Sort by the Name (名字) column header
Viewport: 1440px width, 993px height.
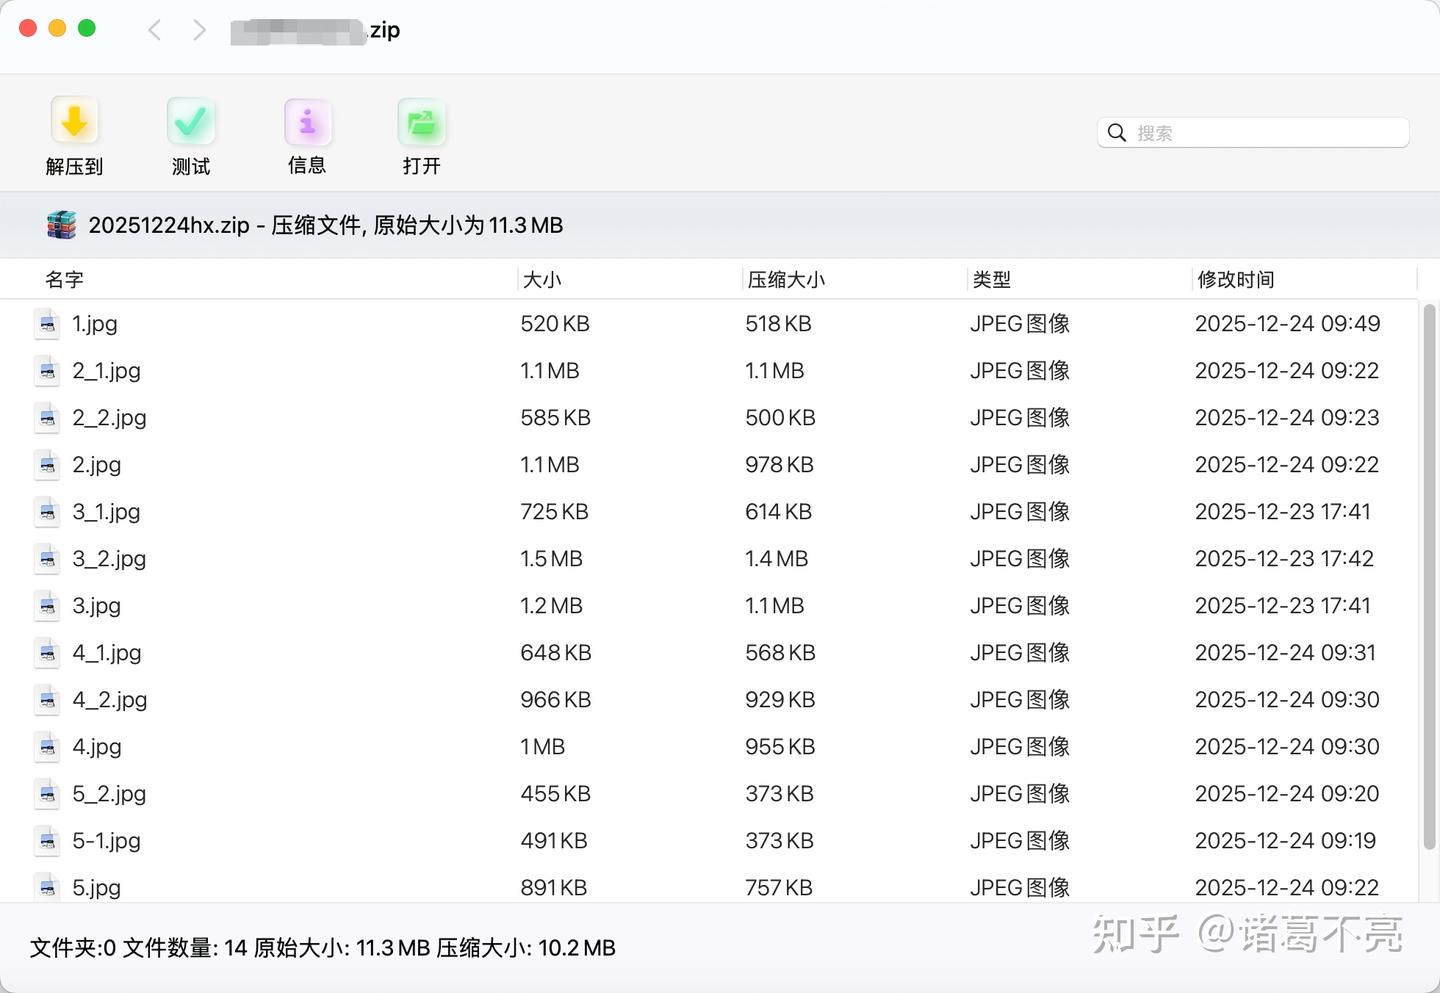click(64, 280)
